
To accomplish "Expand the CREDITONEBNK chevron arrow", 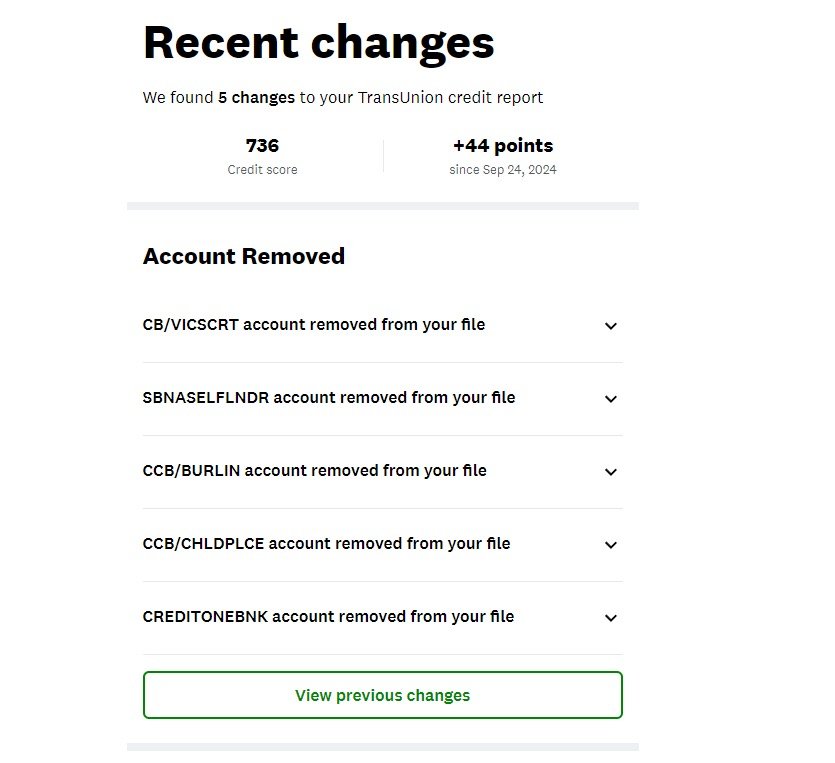I will pyautogui.click(x=611, y=618).
